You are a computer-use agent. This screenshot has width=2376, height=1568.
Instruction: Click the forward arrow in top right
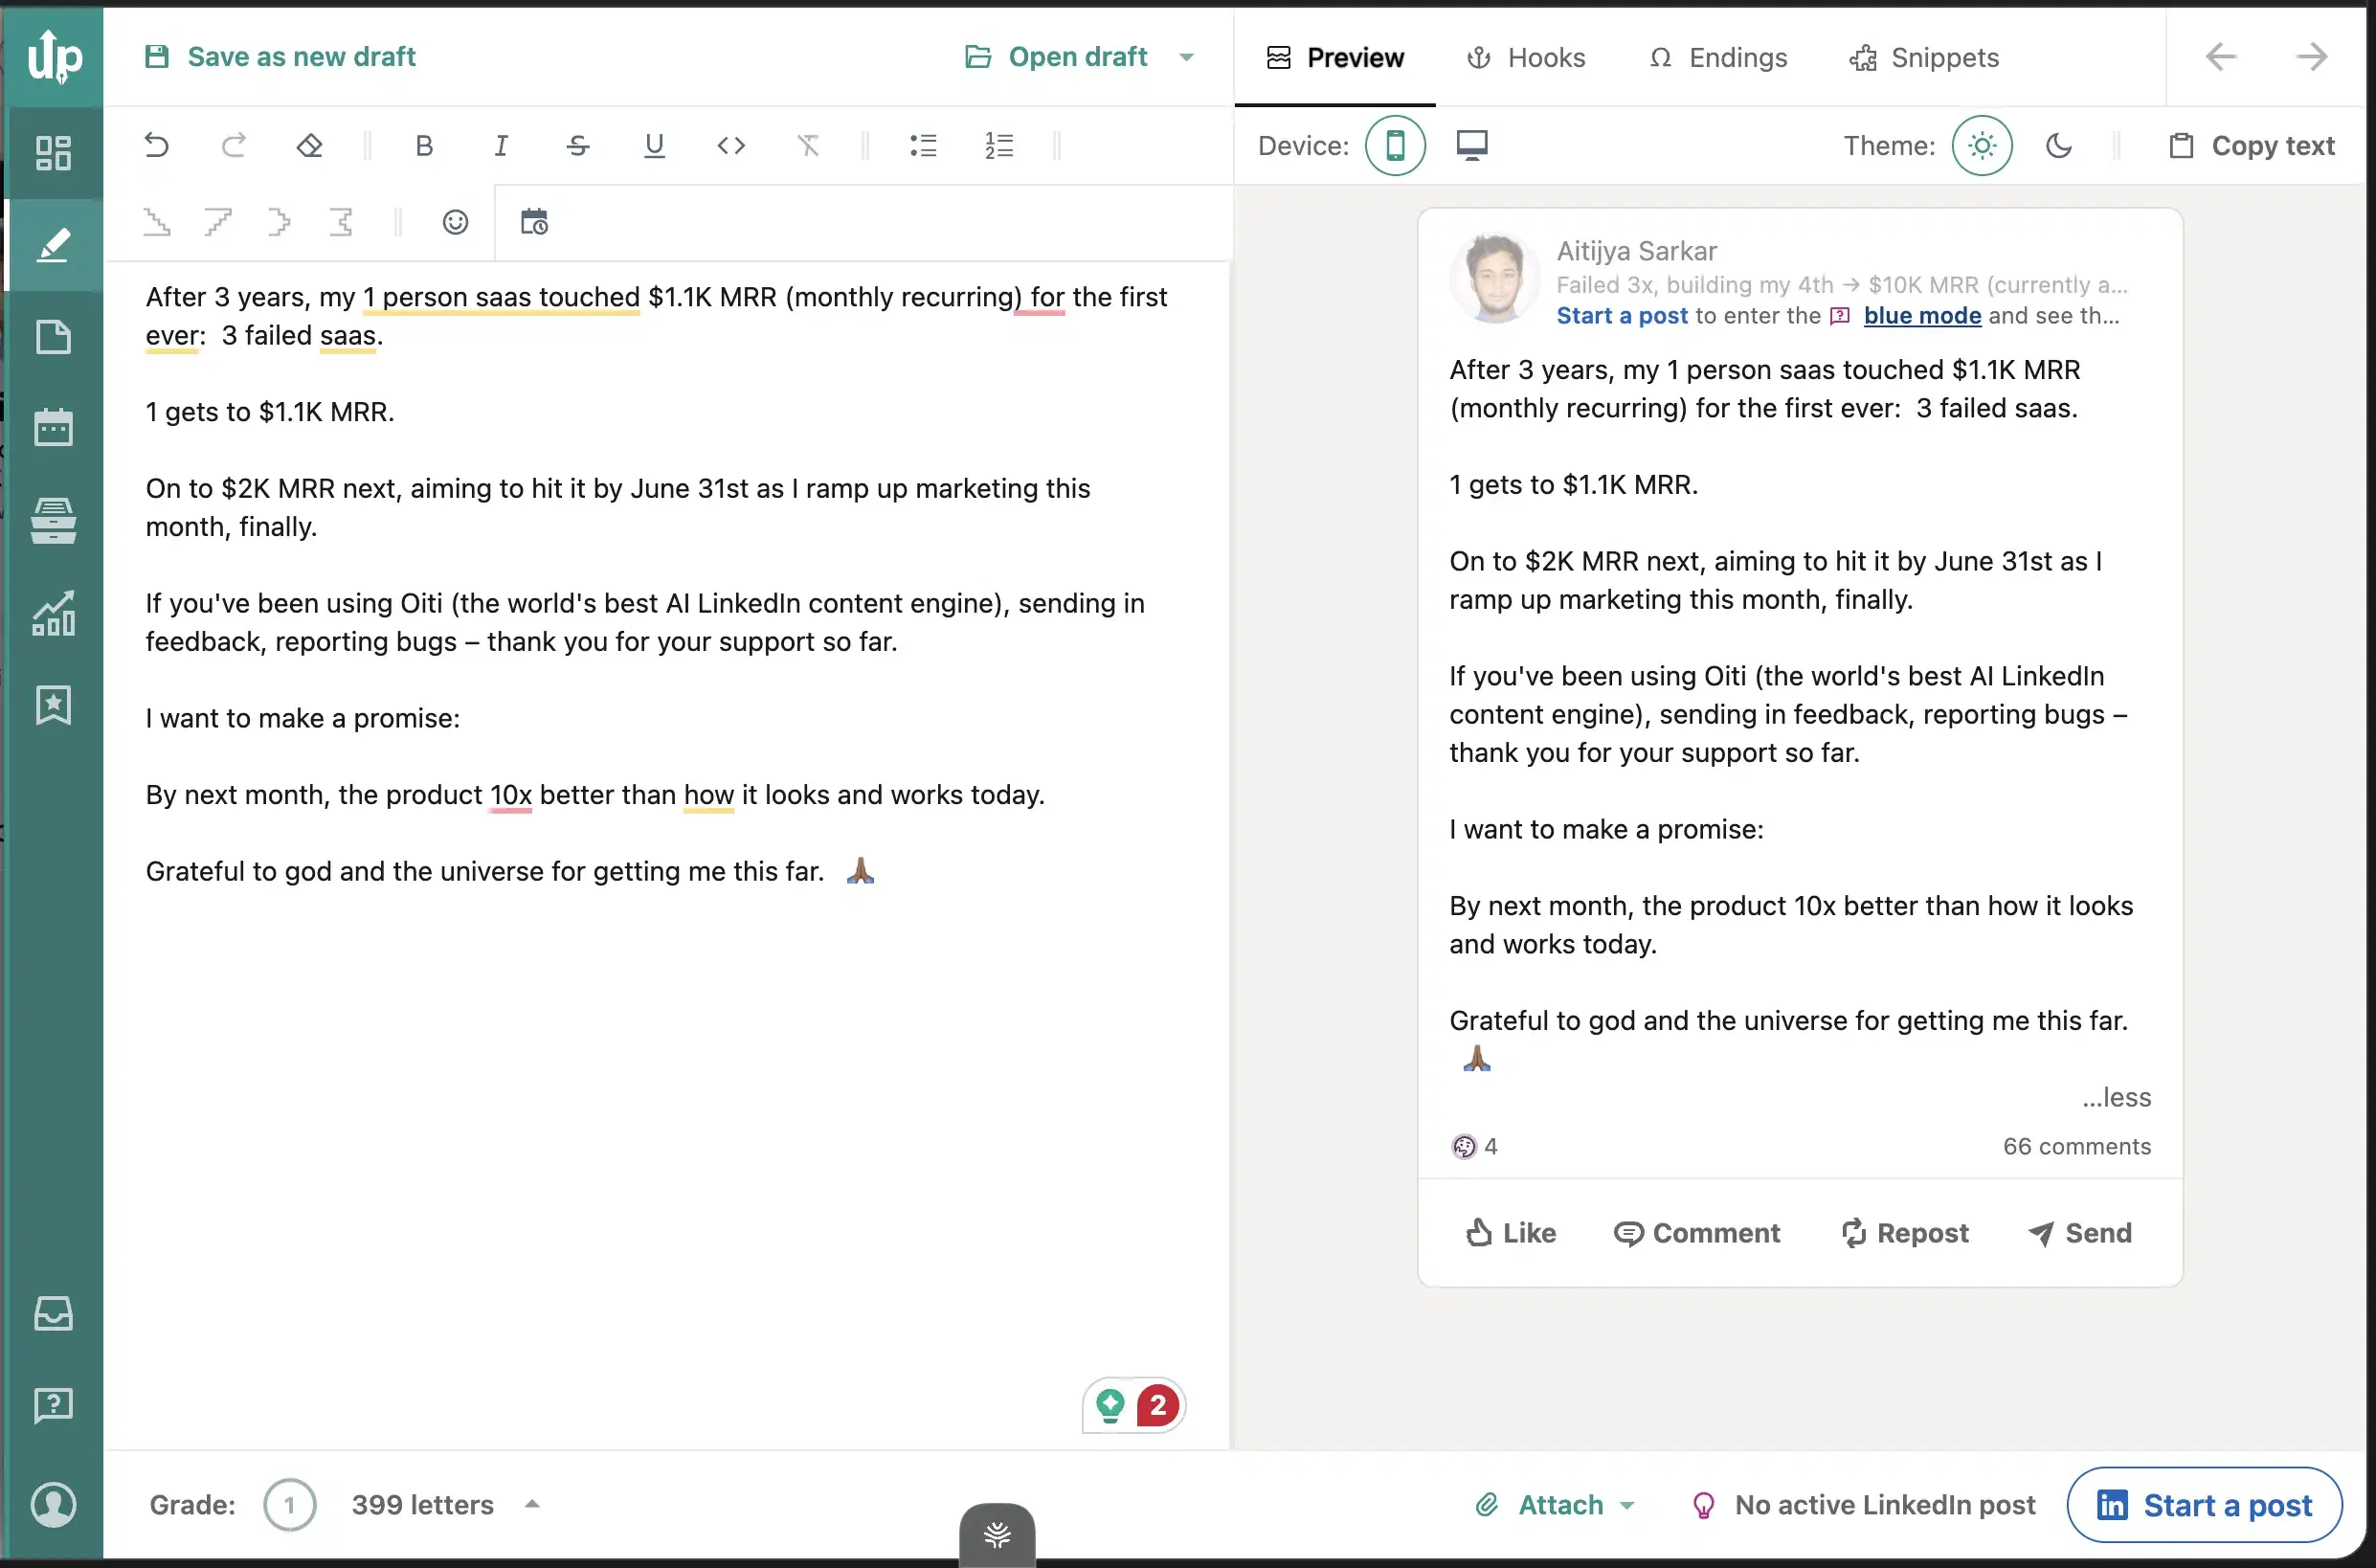(x=2311, y=57)
